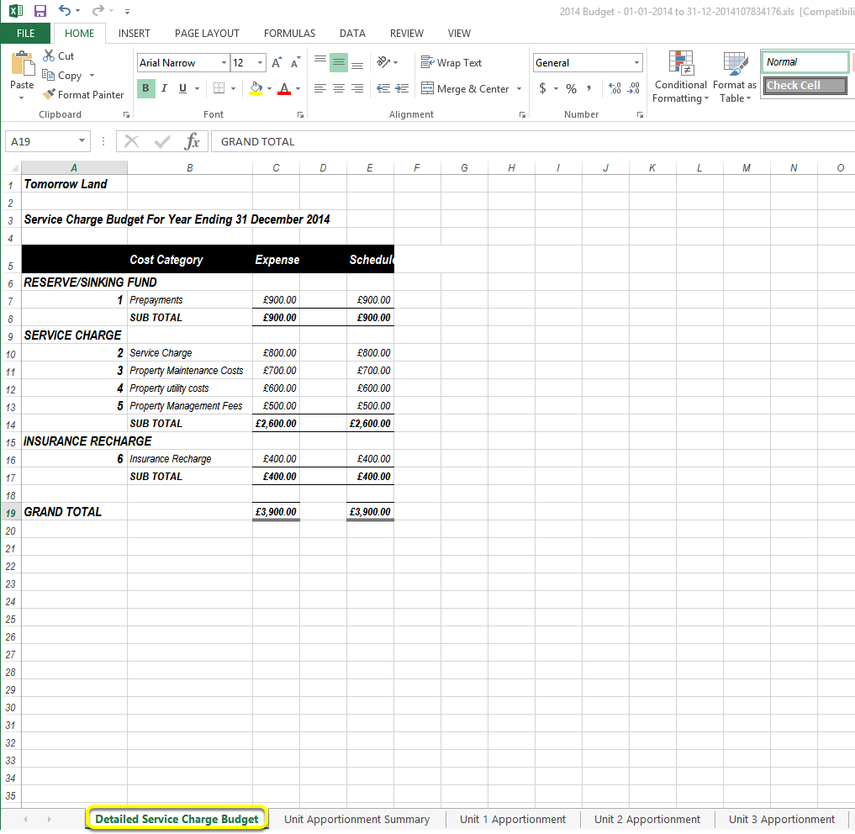Open Unit Apportionment Summary sheet

tap(357, 819)
